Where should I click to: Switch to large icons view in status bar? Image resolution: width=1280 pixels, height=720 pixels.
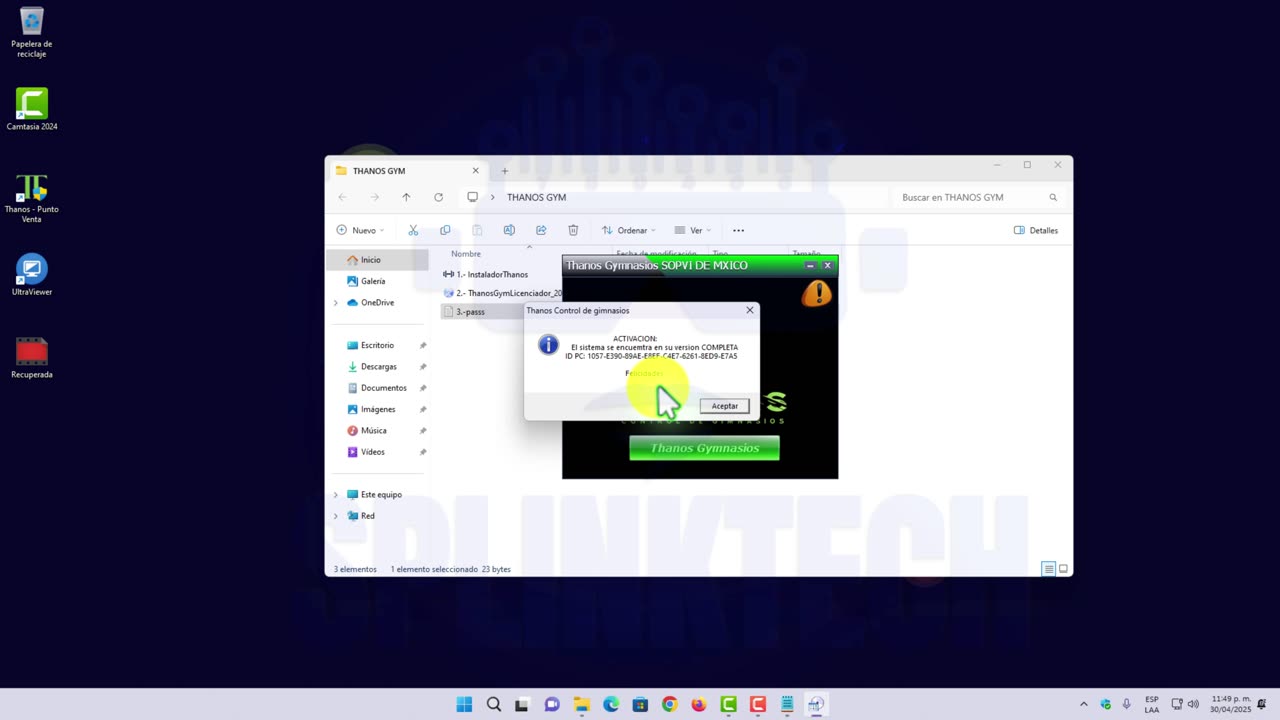click(x=1063, y=569)
